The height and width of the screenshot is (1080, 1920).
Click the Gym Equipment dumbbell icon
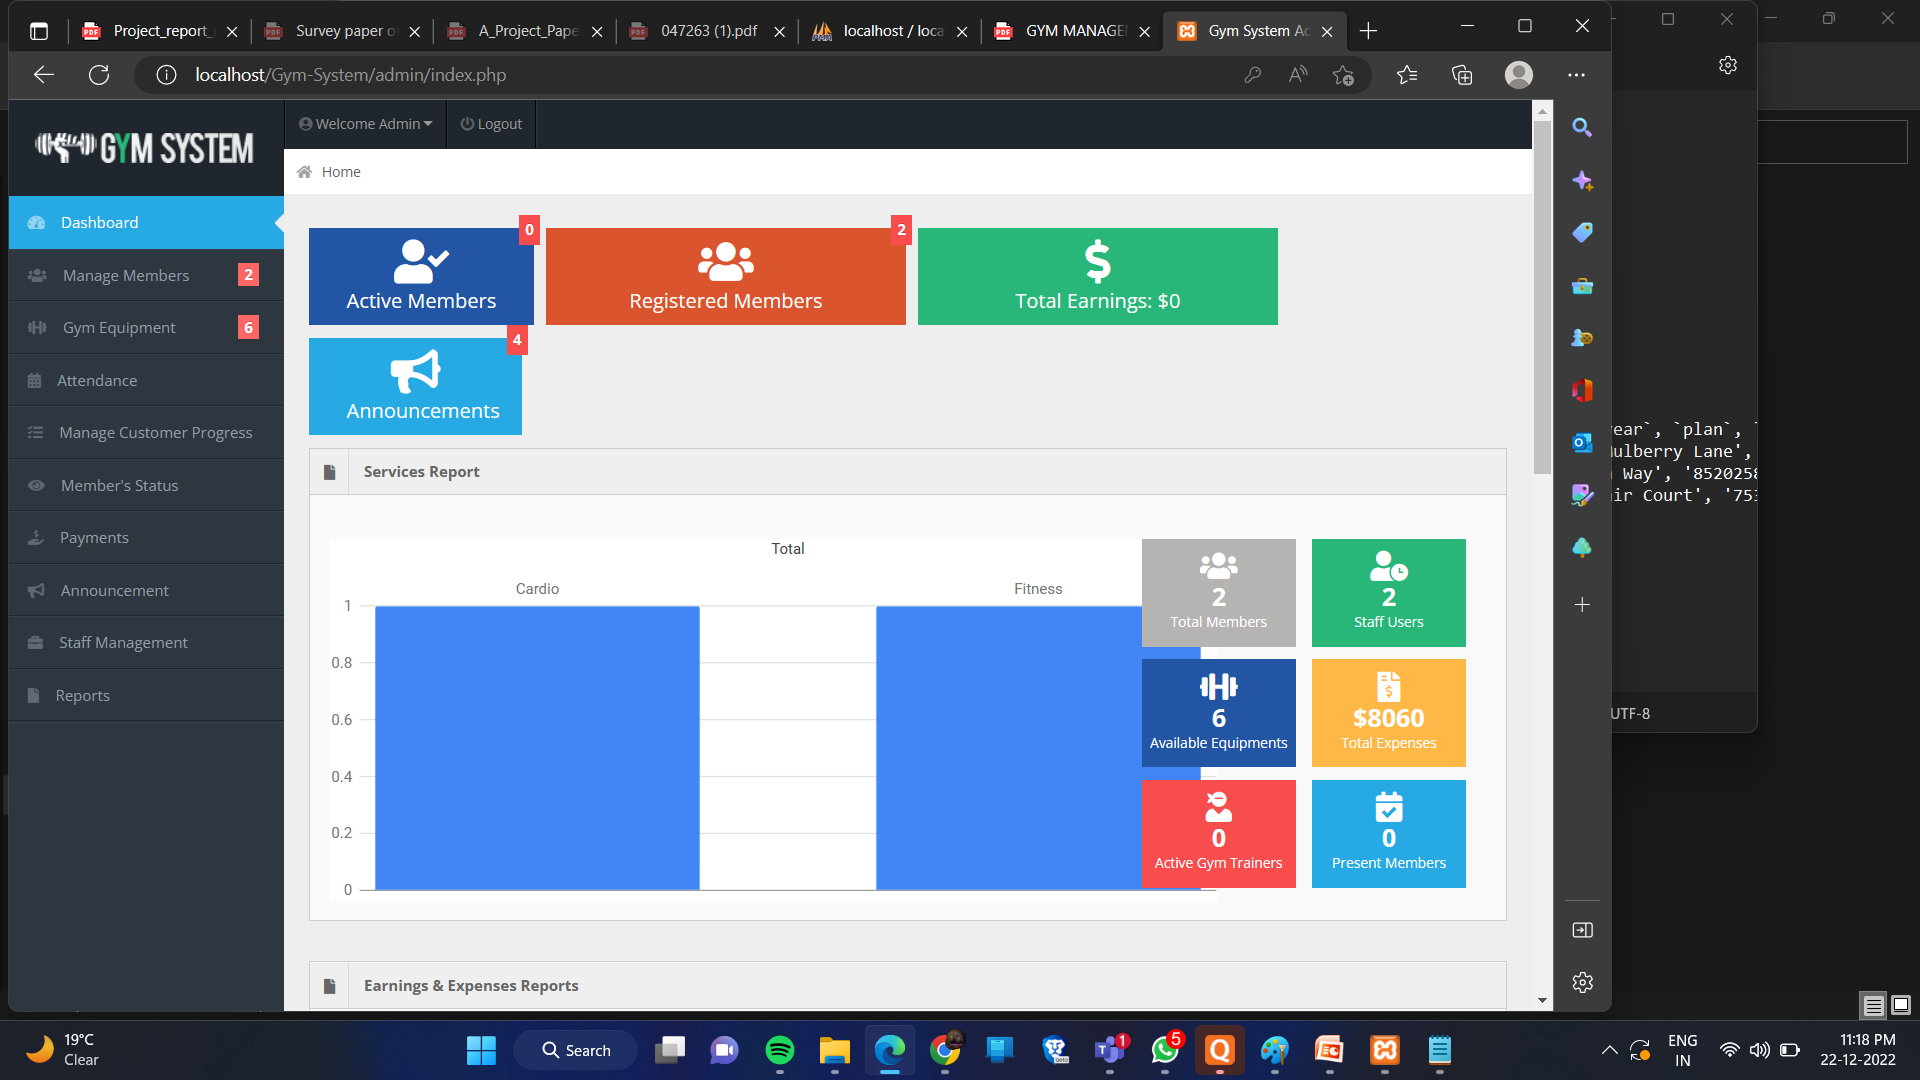[x=37, y=327]
